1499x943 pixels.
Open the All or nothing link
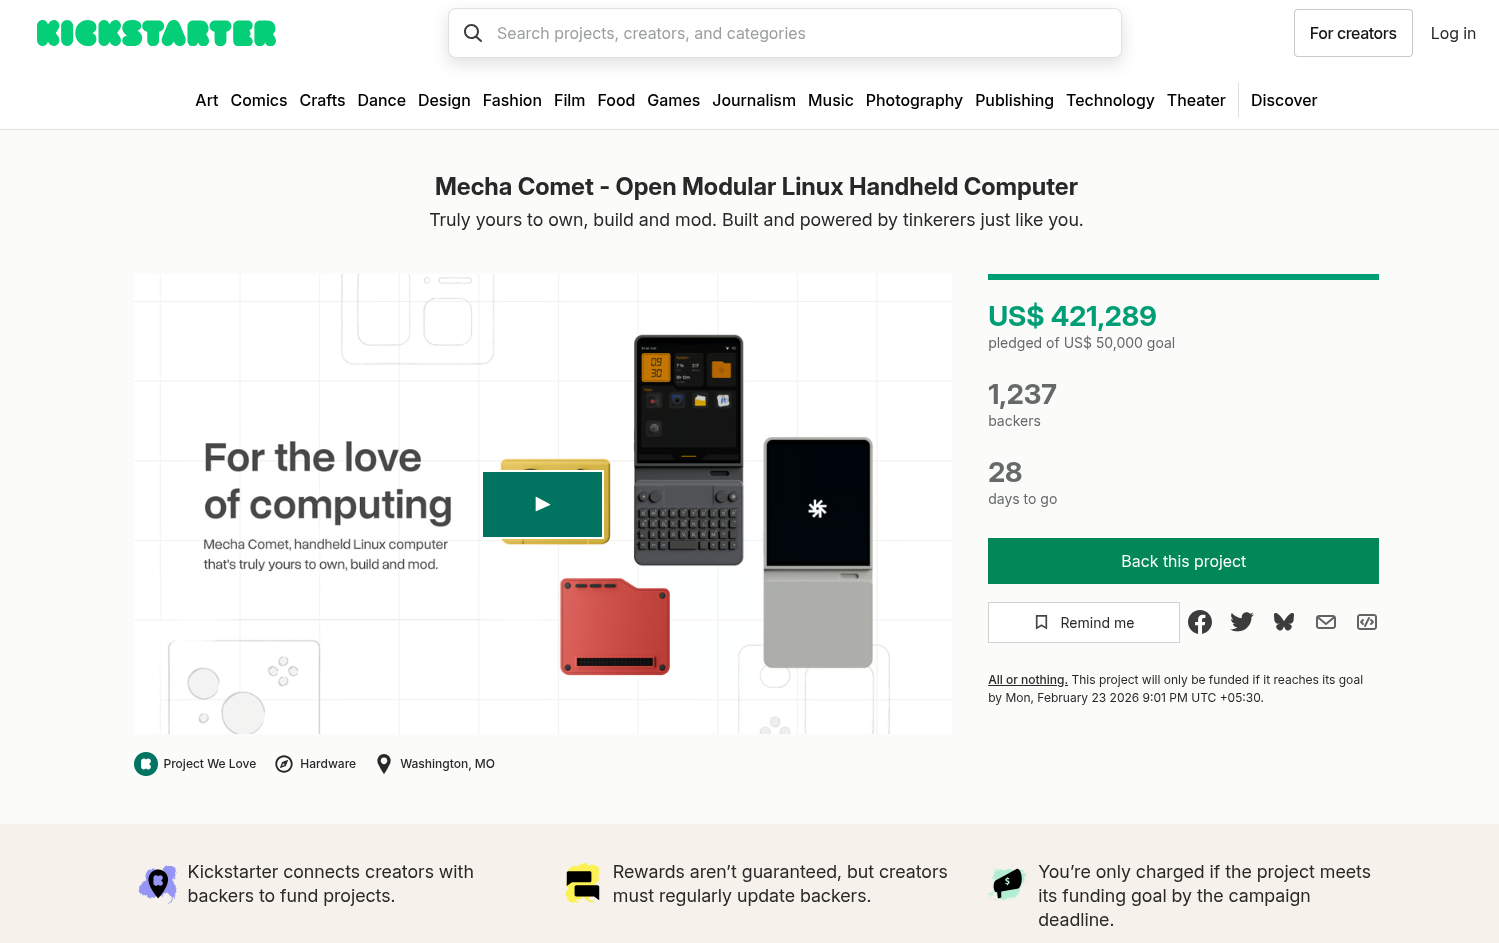(x=1027, y=680)
